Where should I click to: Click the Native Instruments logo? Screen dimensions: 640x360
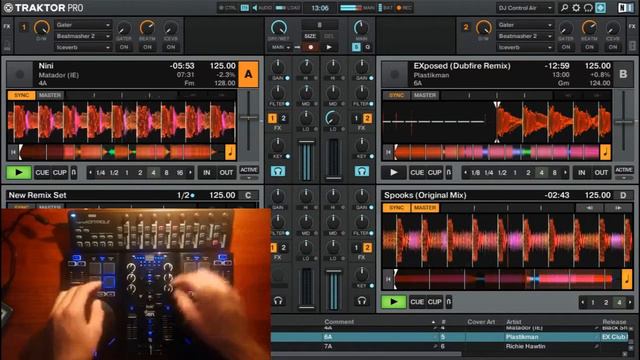click(x=625, y=8)
